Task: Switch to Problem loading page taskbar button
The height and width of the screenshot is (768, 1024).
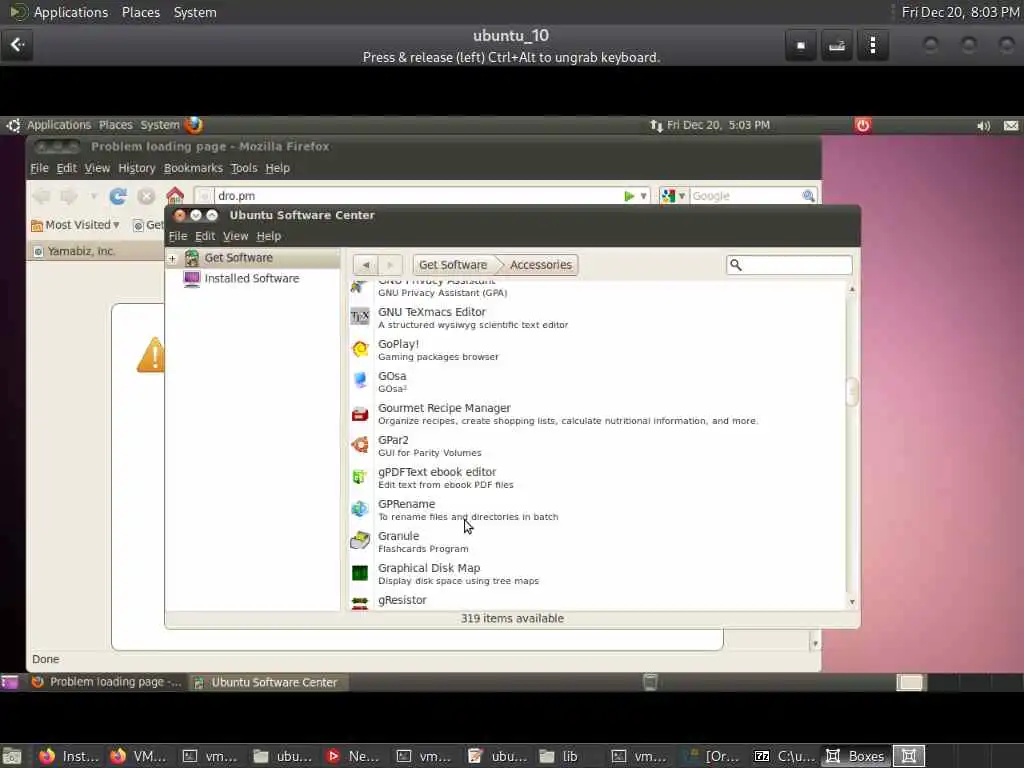Action: coord(108,682)
